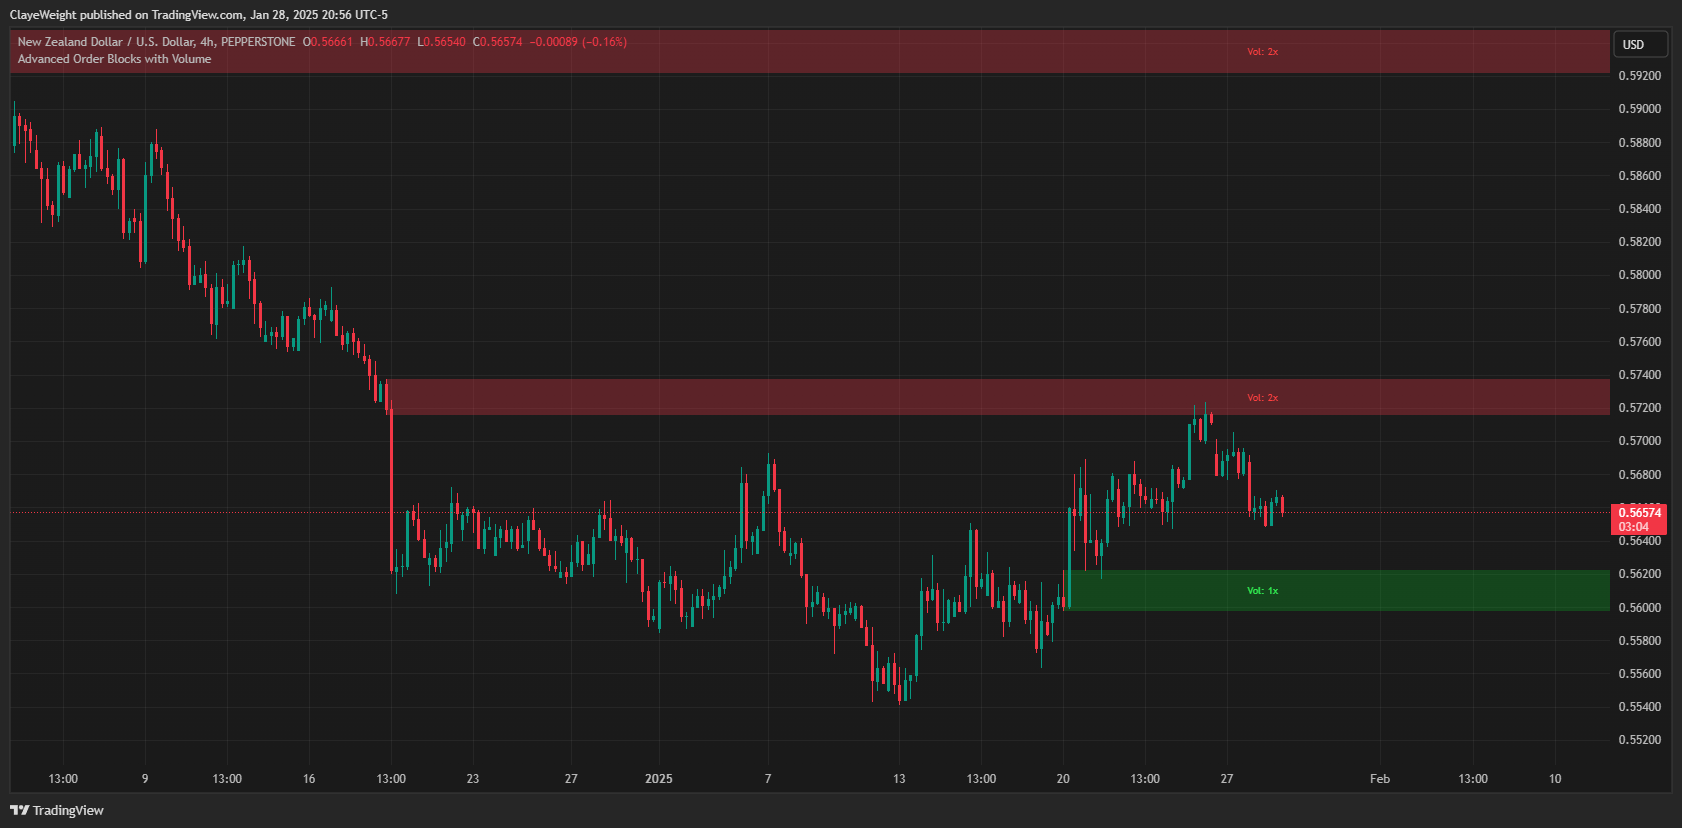Image resolution: width=1682 pixels, height=828 pixels.
Task: Click the 0.56800 price axis label
Action: click(1639, 475)
